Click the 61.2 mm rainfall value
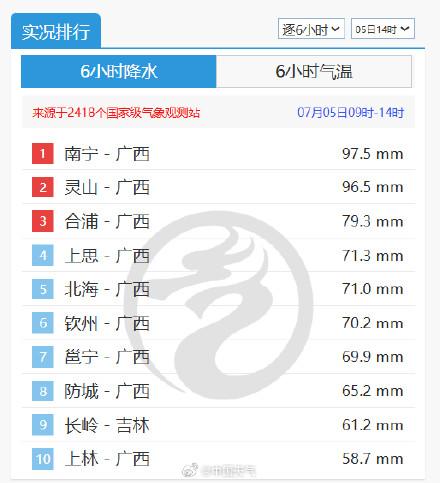 tap(373, 425)
